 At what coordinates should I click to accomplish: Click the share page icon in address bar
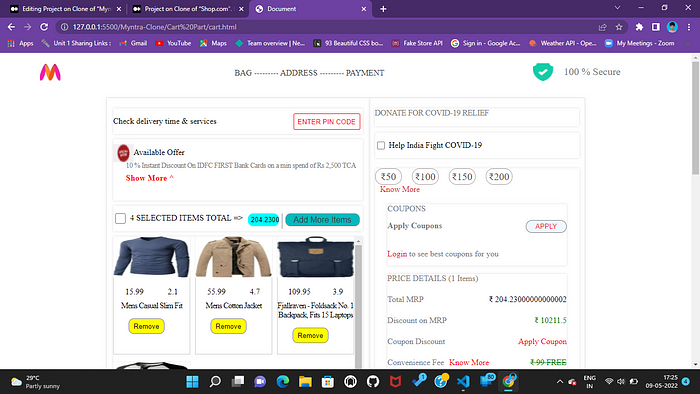coord(603,27)
